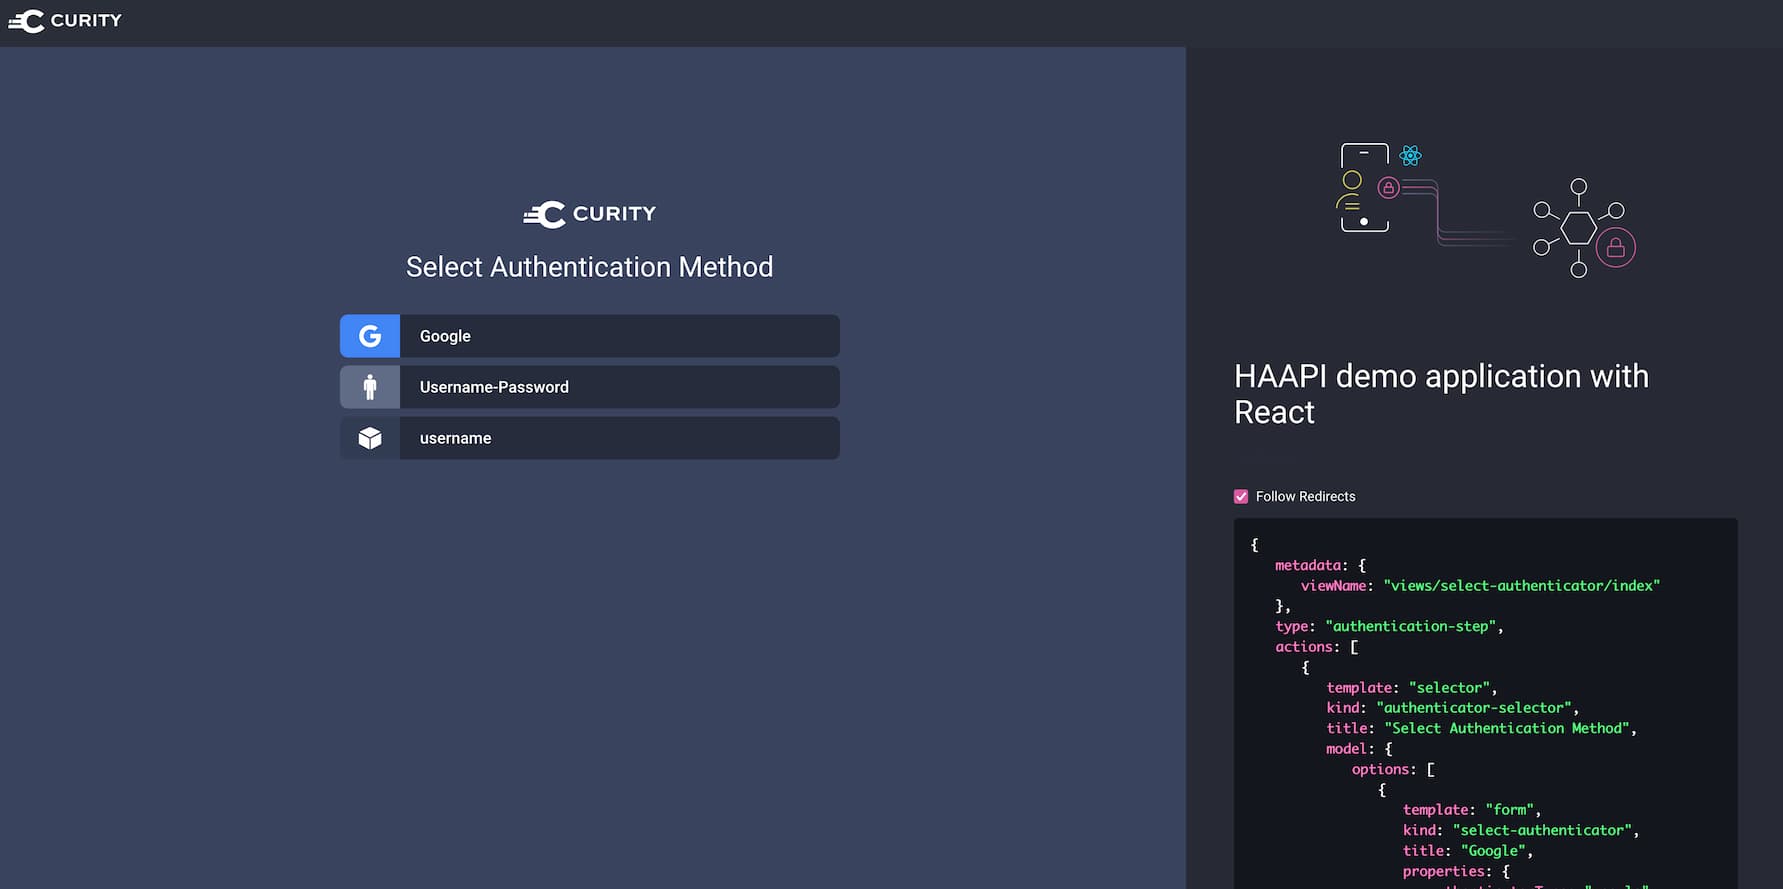The height and width of the screenshot is (889, 1783).
Task: Toggle the Follow Redirects checkbox
Action: point(1241,497)
